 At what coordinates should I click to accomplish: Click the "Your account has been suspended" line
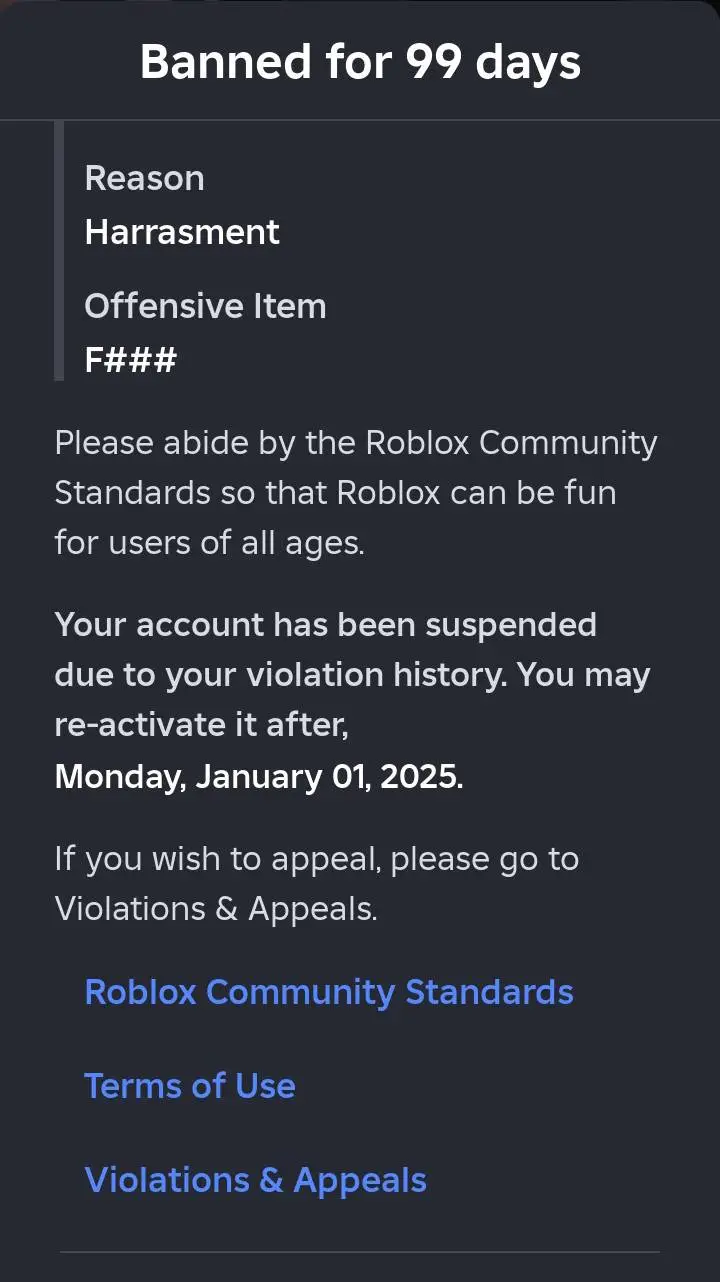(x=325, y=625)
